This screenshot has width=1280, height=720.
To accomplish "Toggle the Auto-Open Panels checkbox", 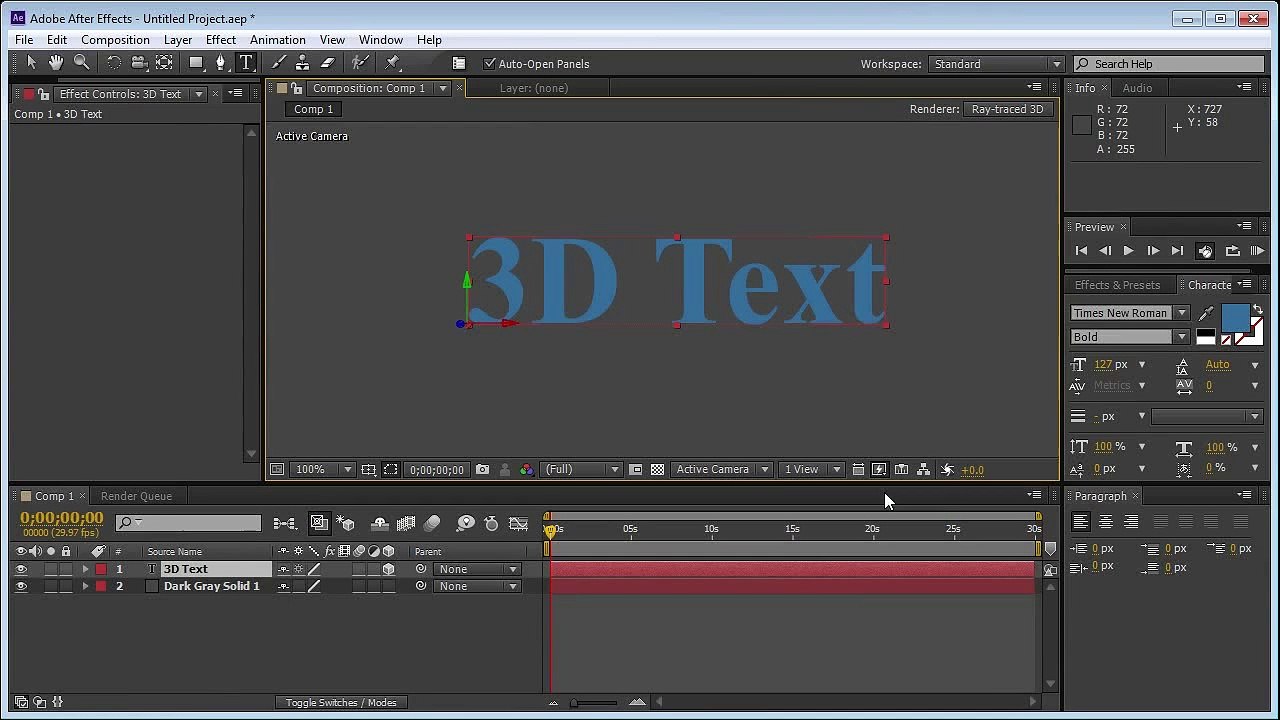I will pos(490,64).
